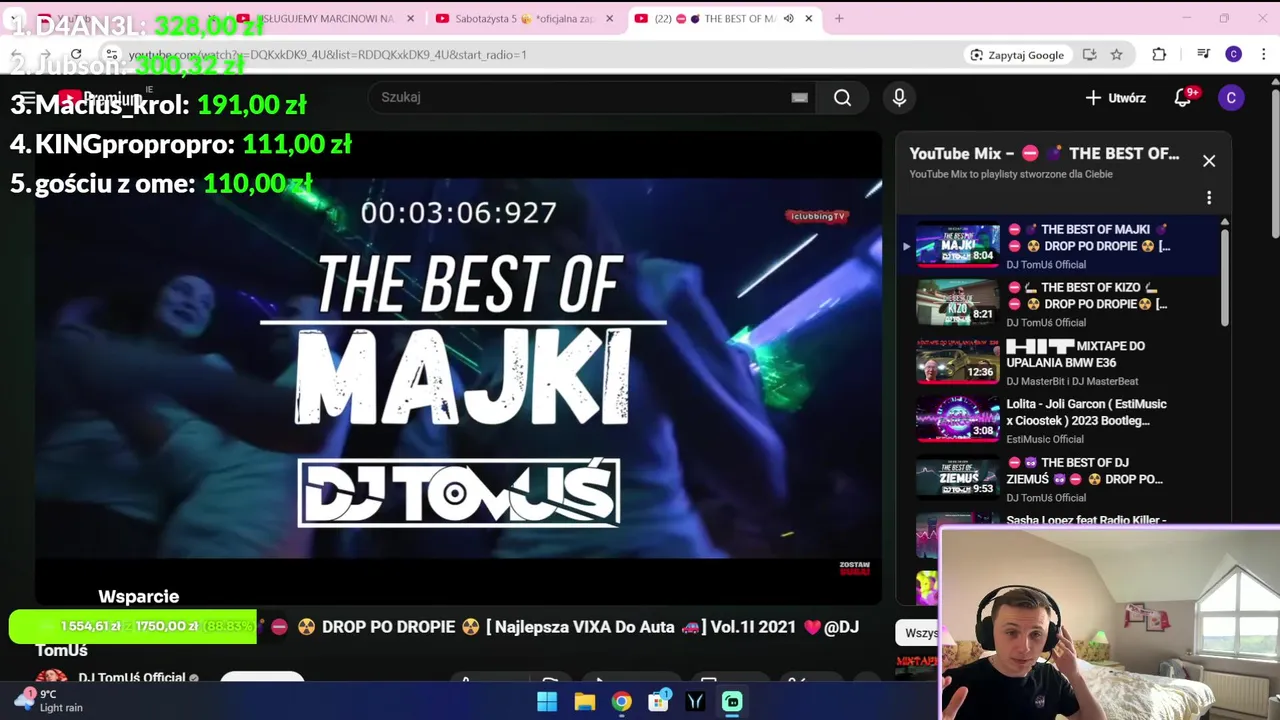This screenshot has height=720, width=1280.
Task: Reload the current page
Action: (x=76, y=54)
